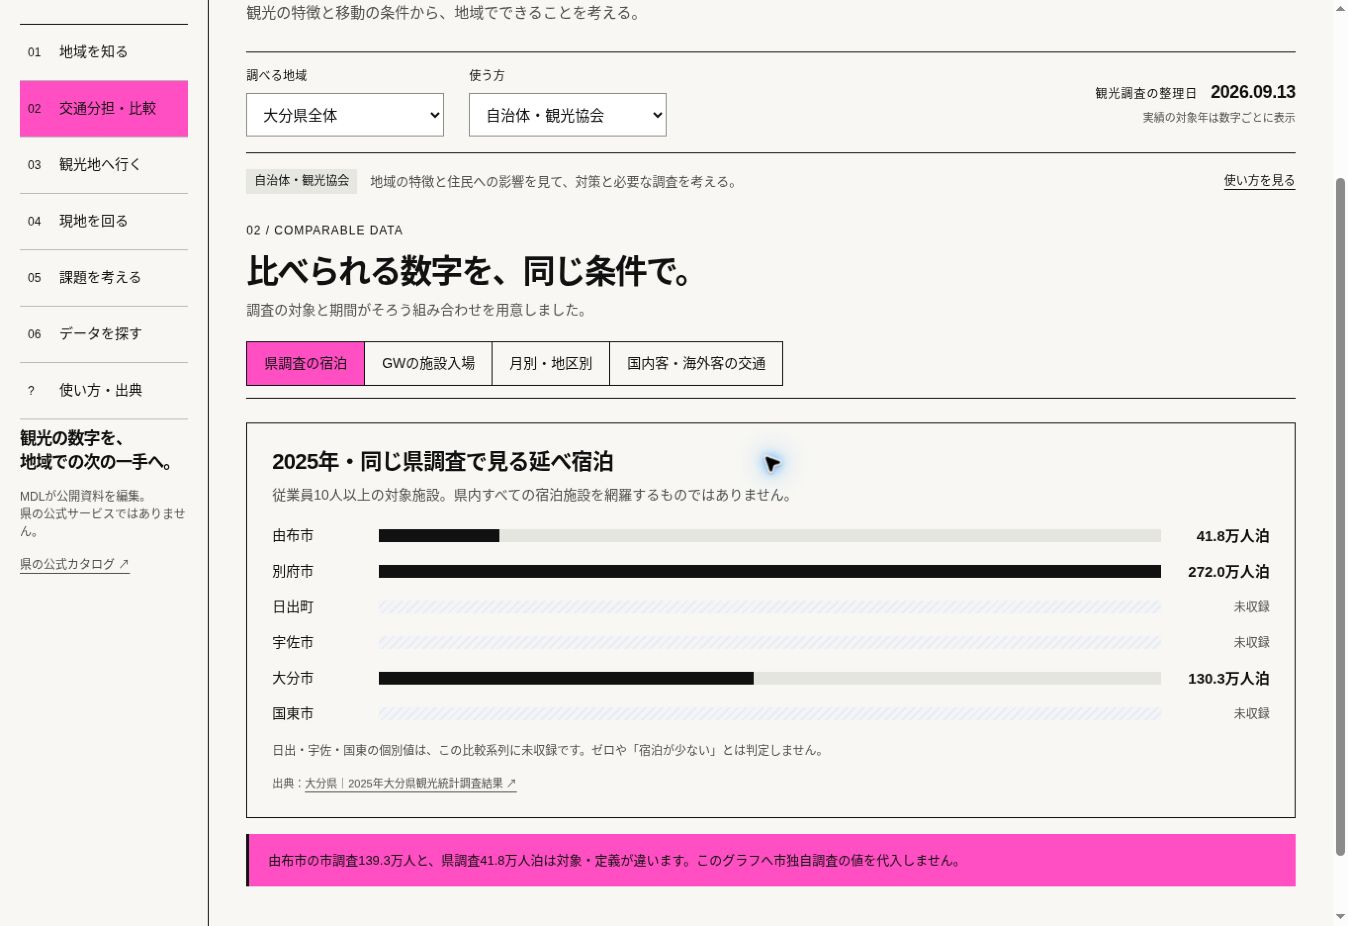The image size is (1348, 926).
Task: Open the 使い方・出典 sidebar item
Action: pos(104,391)
